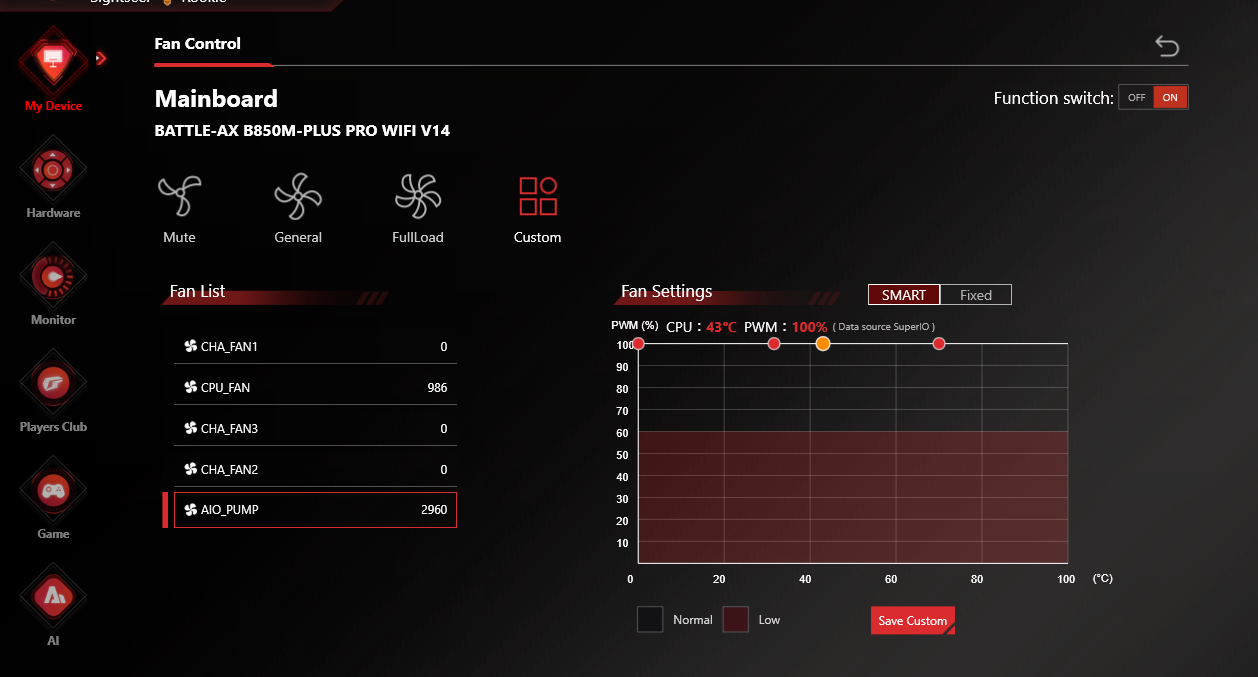The image size is (1258, 677).
Task: Click the BATTLE-AX B850M-PLUS PRO WIFI V14 name
Action: pos(302,130)
